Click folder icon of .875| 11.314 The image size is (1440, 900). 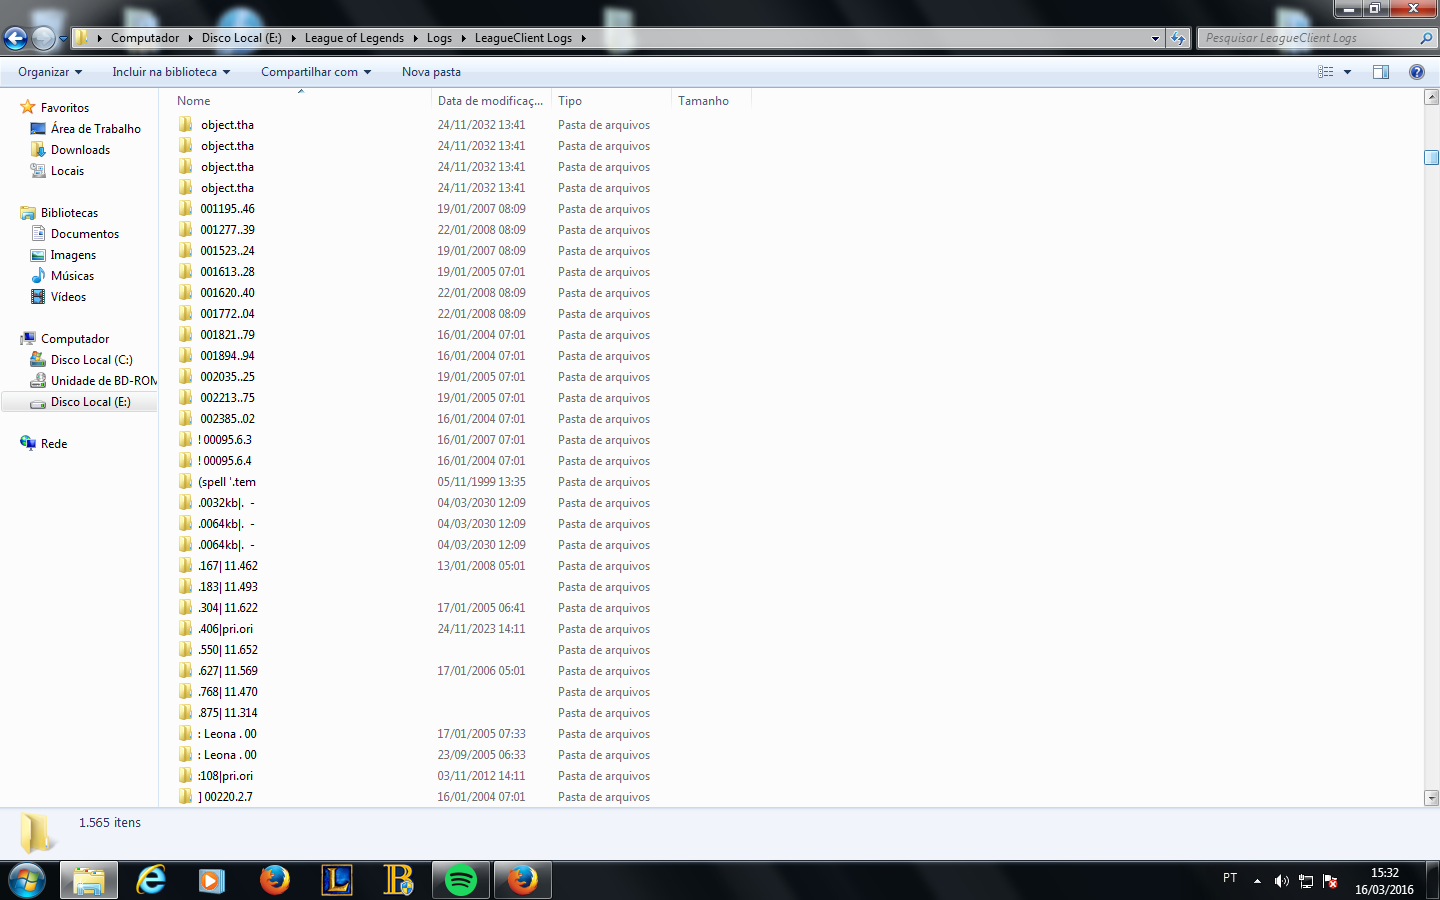[185, 713]
